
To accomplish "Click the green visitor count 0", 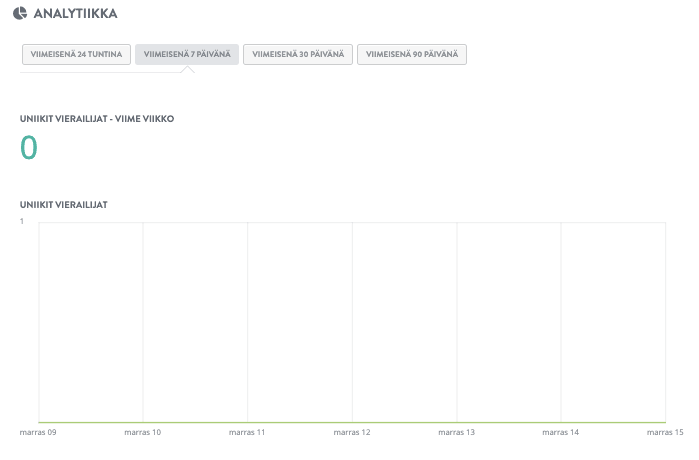I will pyautogui.click(x=29, y=148).
